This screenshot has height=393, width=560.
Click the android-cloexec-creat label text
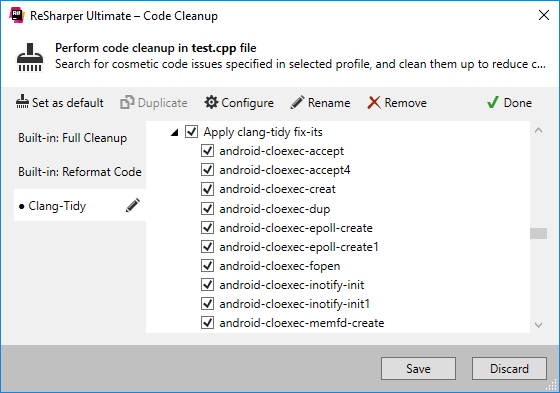click(278, 189)
